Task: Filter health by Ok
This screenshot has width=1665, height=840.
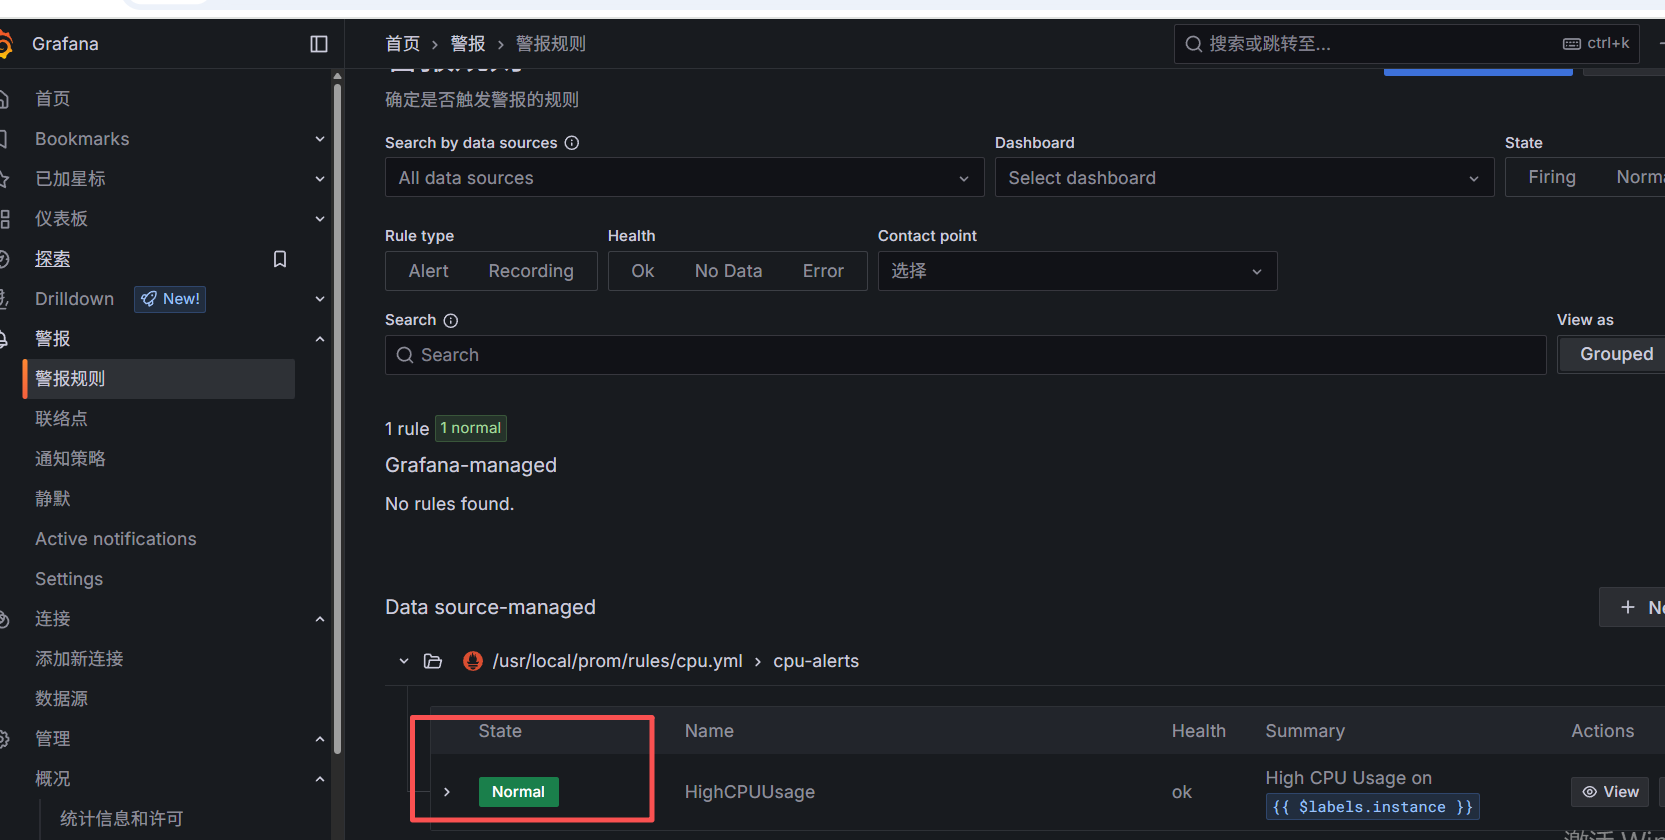Action: pyautogui.click(x=643, y=271)
